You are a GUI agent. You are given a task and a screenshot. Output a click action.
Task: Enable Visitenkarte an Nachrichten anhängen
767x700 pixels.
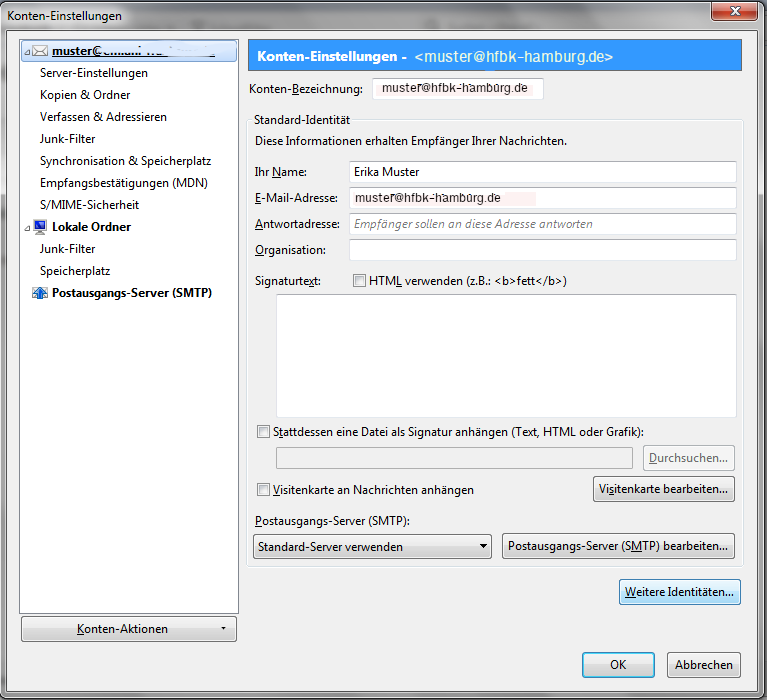pos(264,490)
